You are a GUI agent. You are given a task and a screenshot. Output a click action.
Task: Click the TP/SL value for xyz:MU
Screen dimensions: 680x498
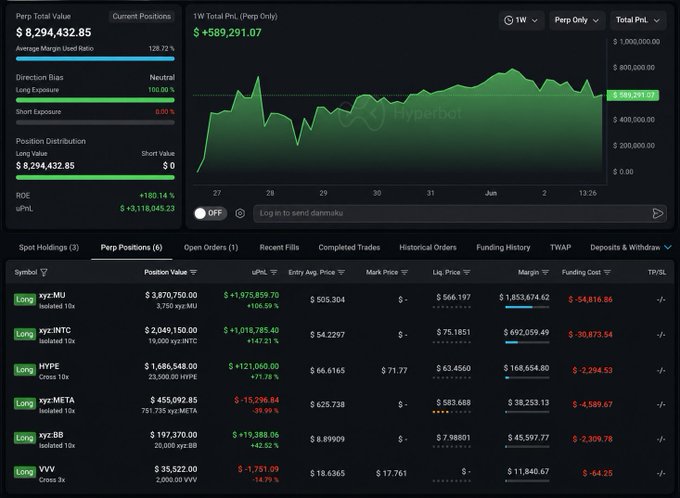661,299
